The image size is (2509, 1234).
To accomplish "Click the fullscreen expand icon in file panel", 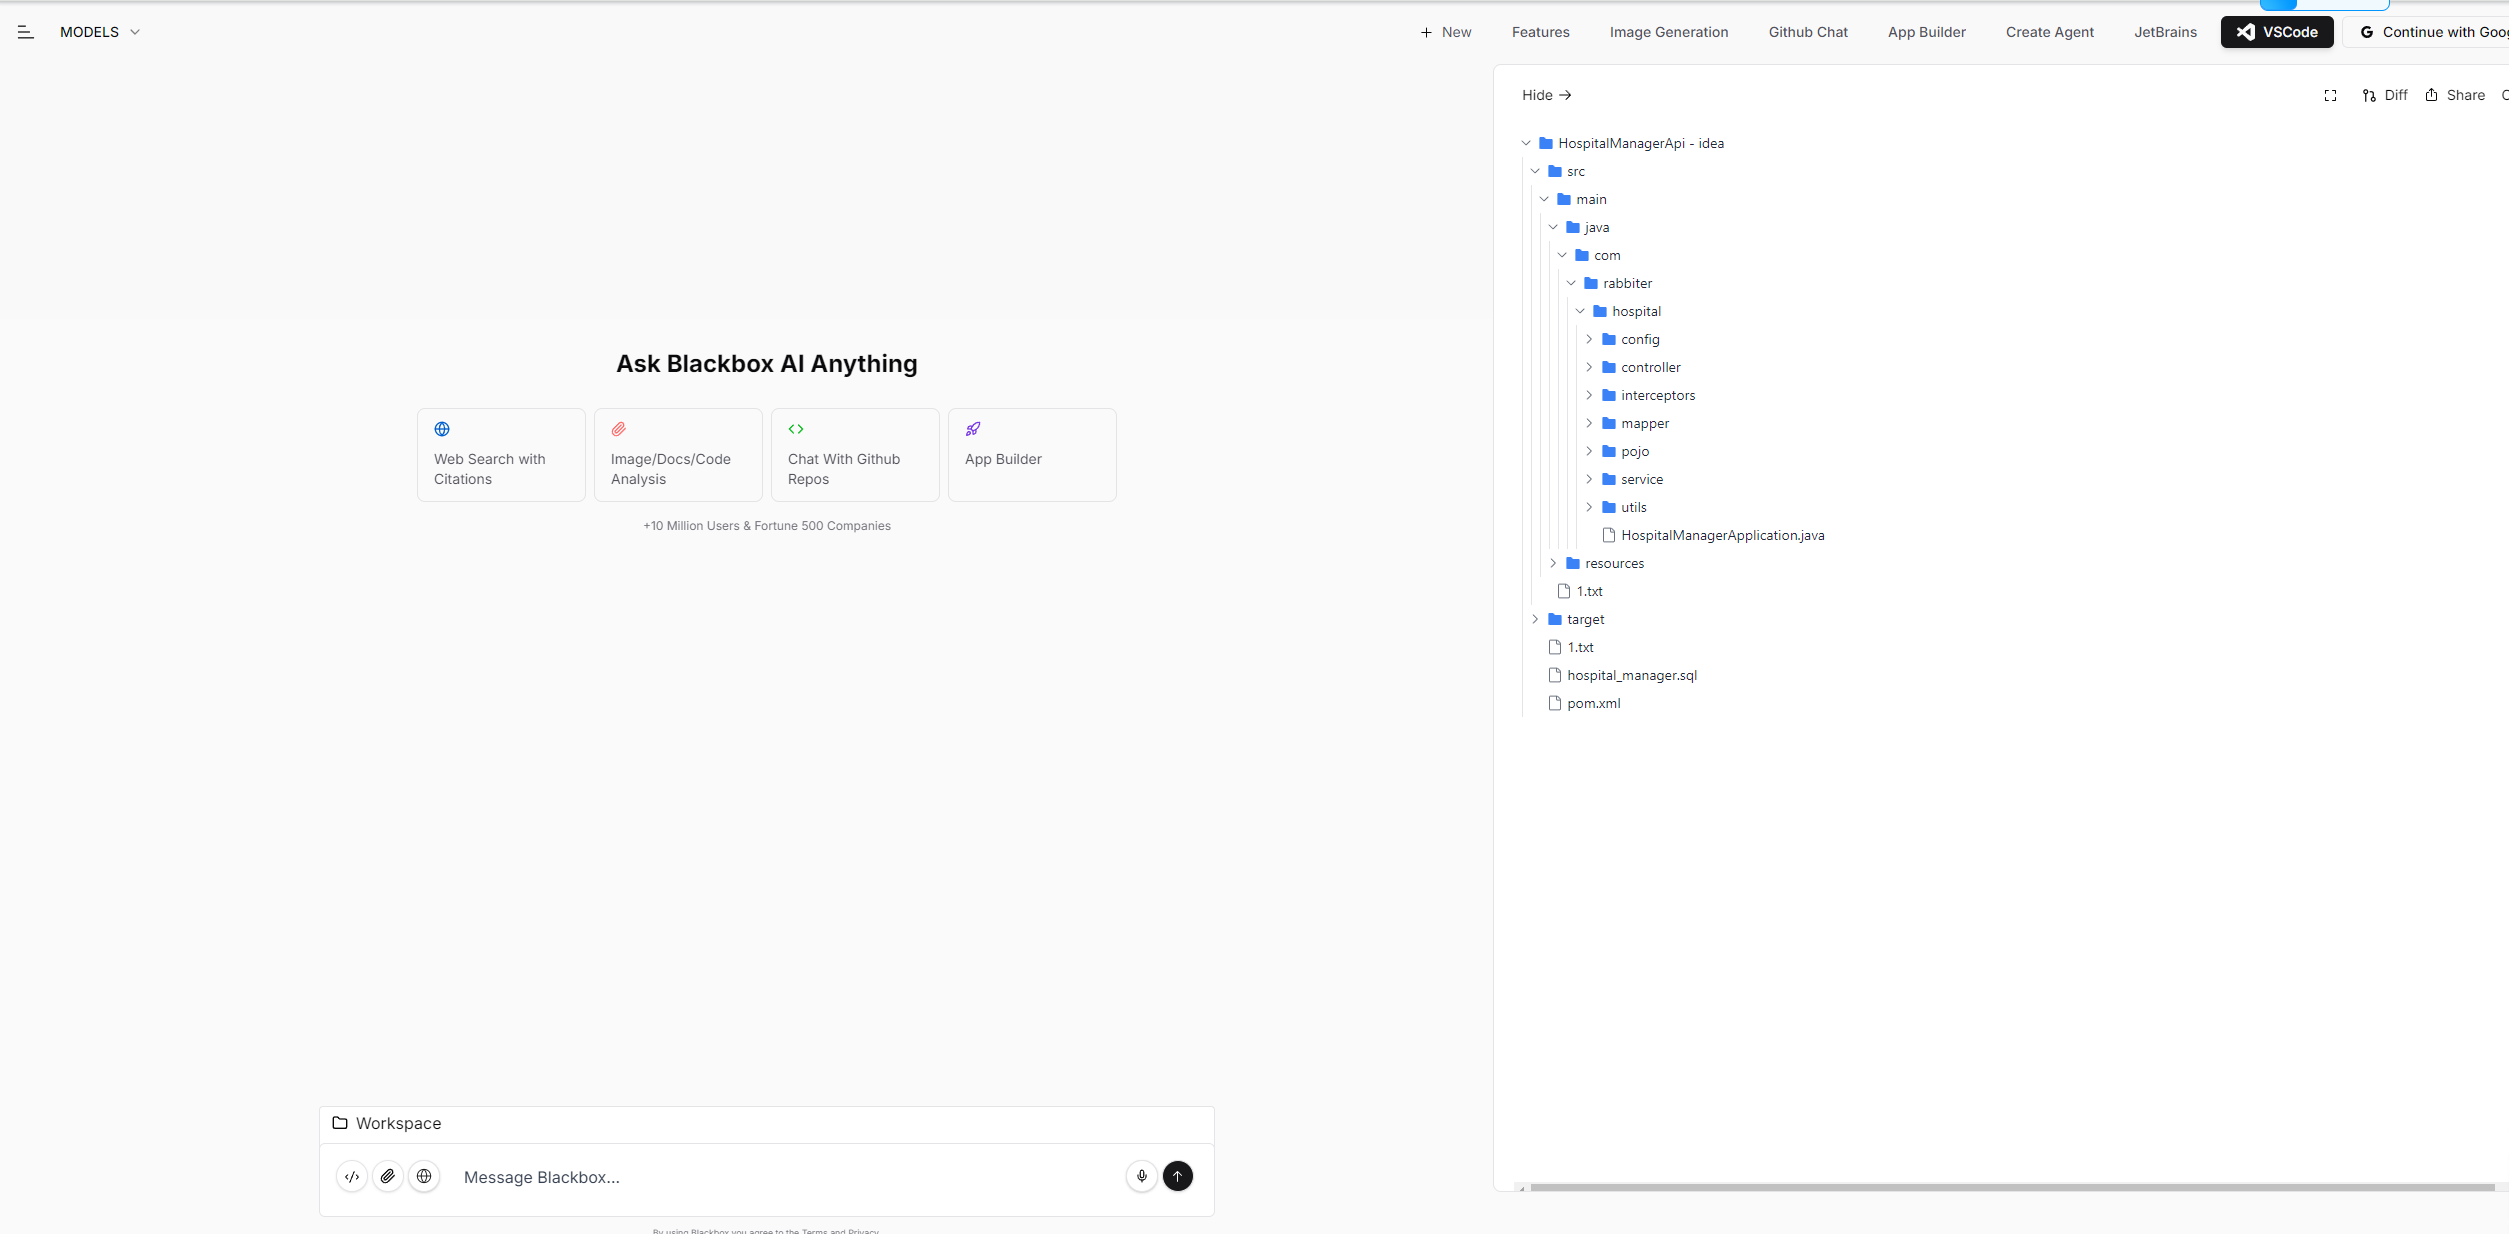I will coord(2330,95).
